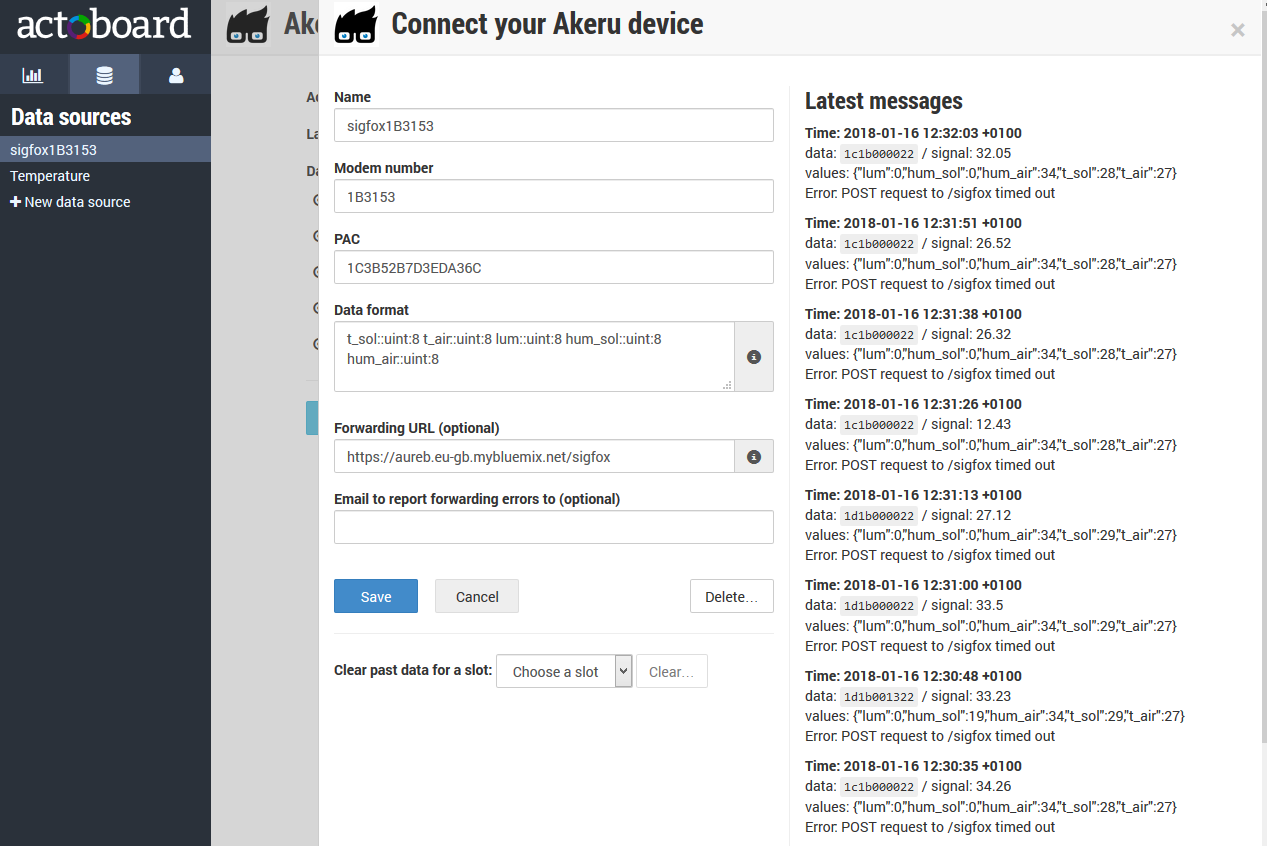Click message time 12:31:26
The image size is (1267, 846).
(913, 404)
